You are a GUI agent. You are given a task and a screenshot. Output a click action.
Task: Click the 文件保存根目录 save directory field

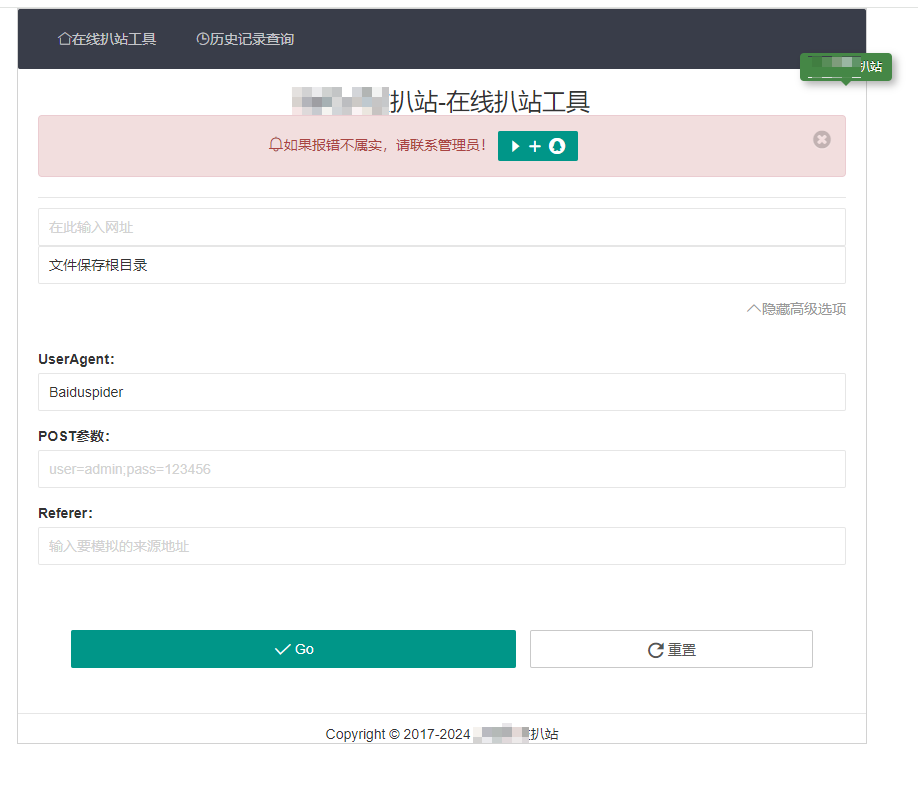(x=441, y=265)
